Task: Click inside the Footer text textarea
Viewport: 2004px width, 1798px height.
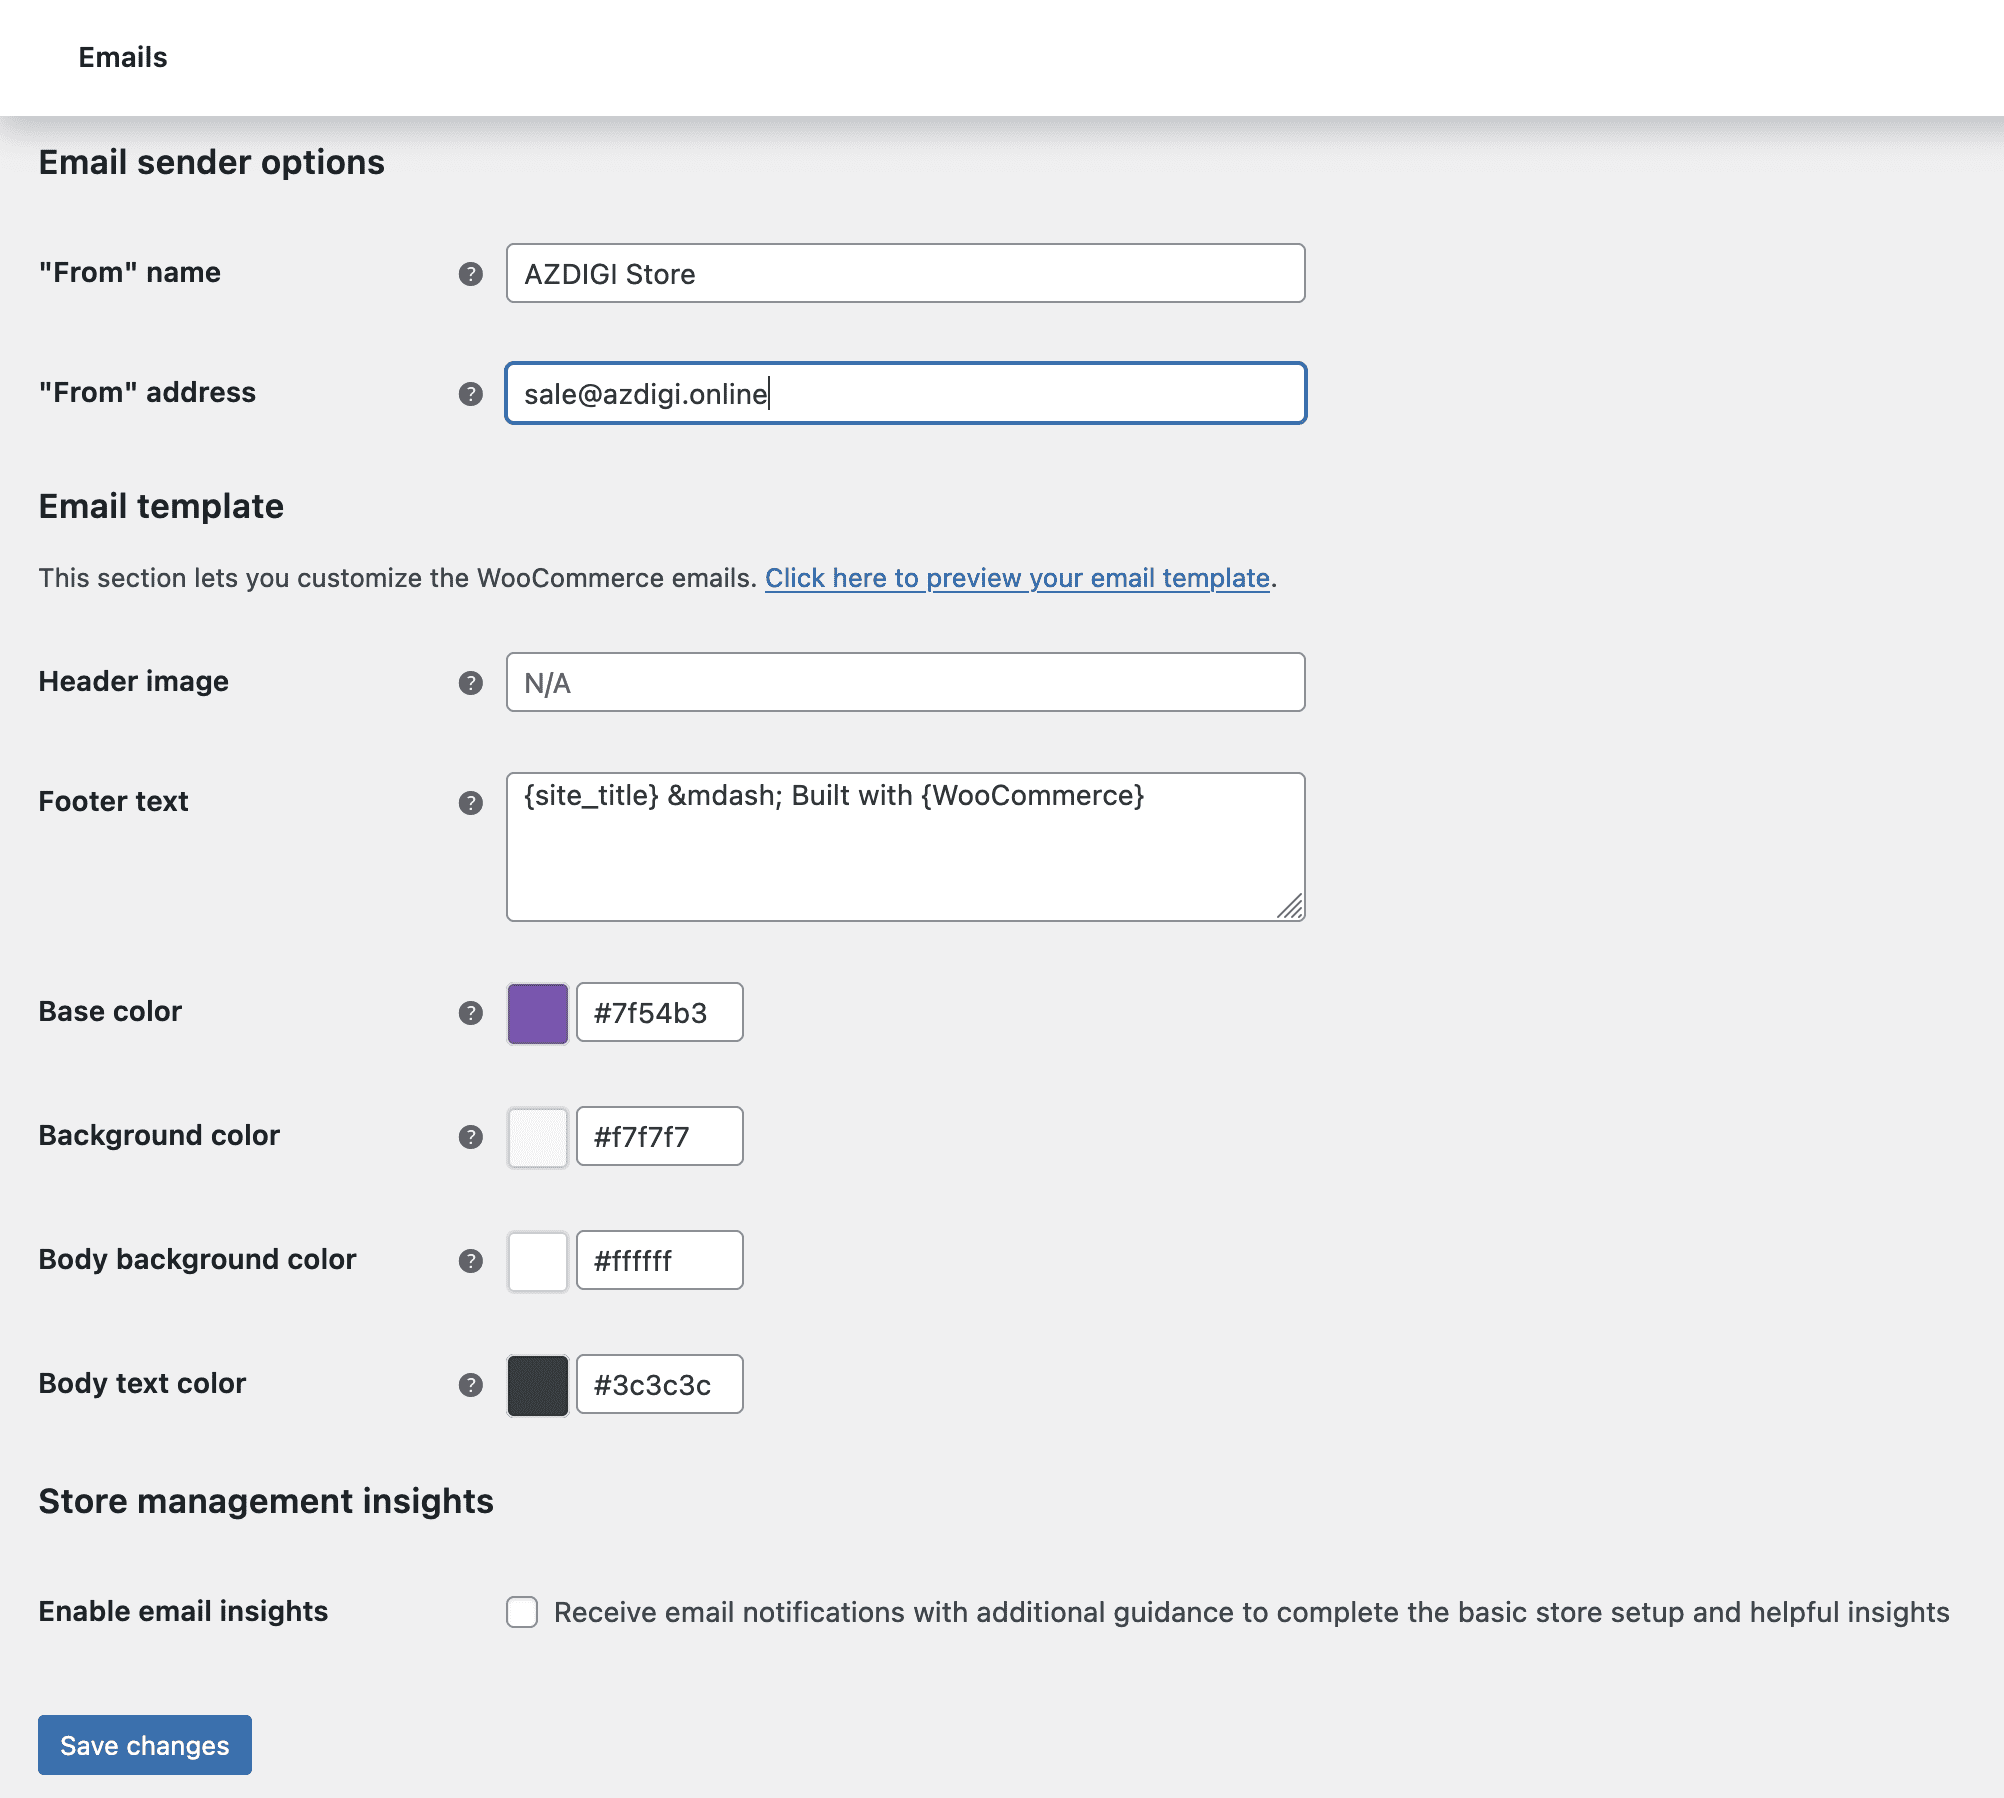Action: tap(905, 847)
